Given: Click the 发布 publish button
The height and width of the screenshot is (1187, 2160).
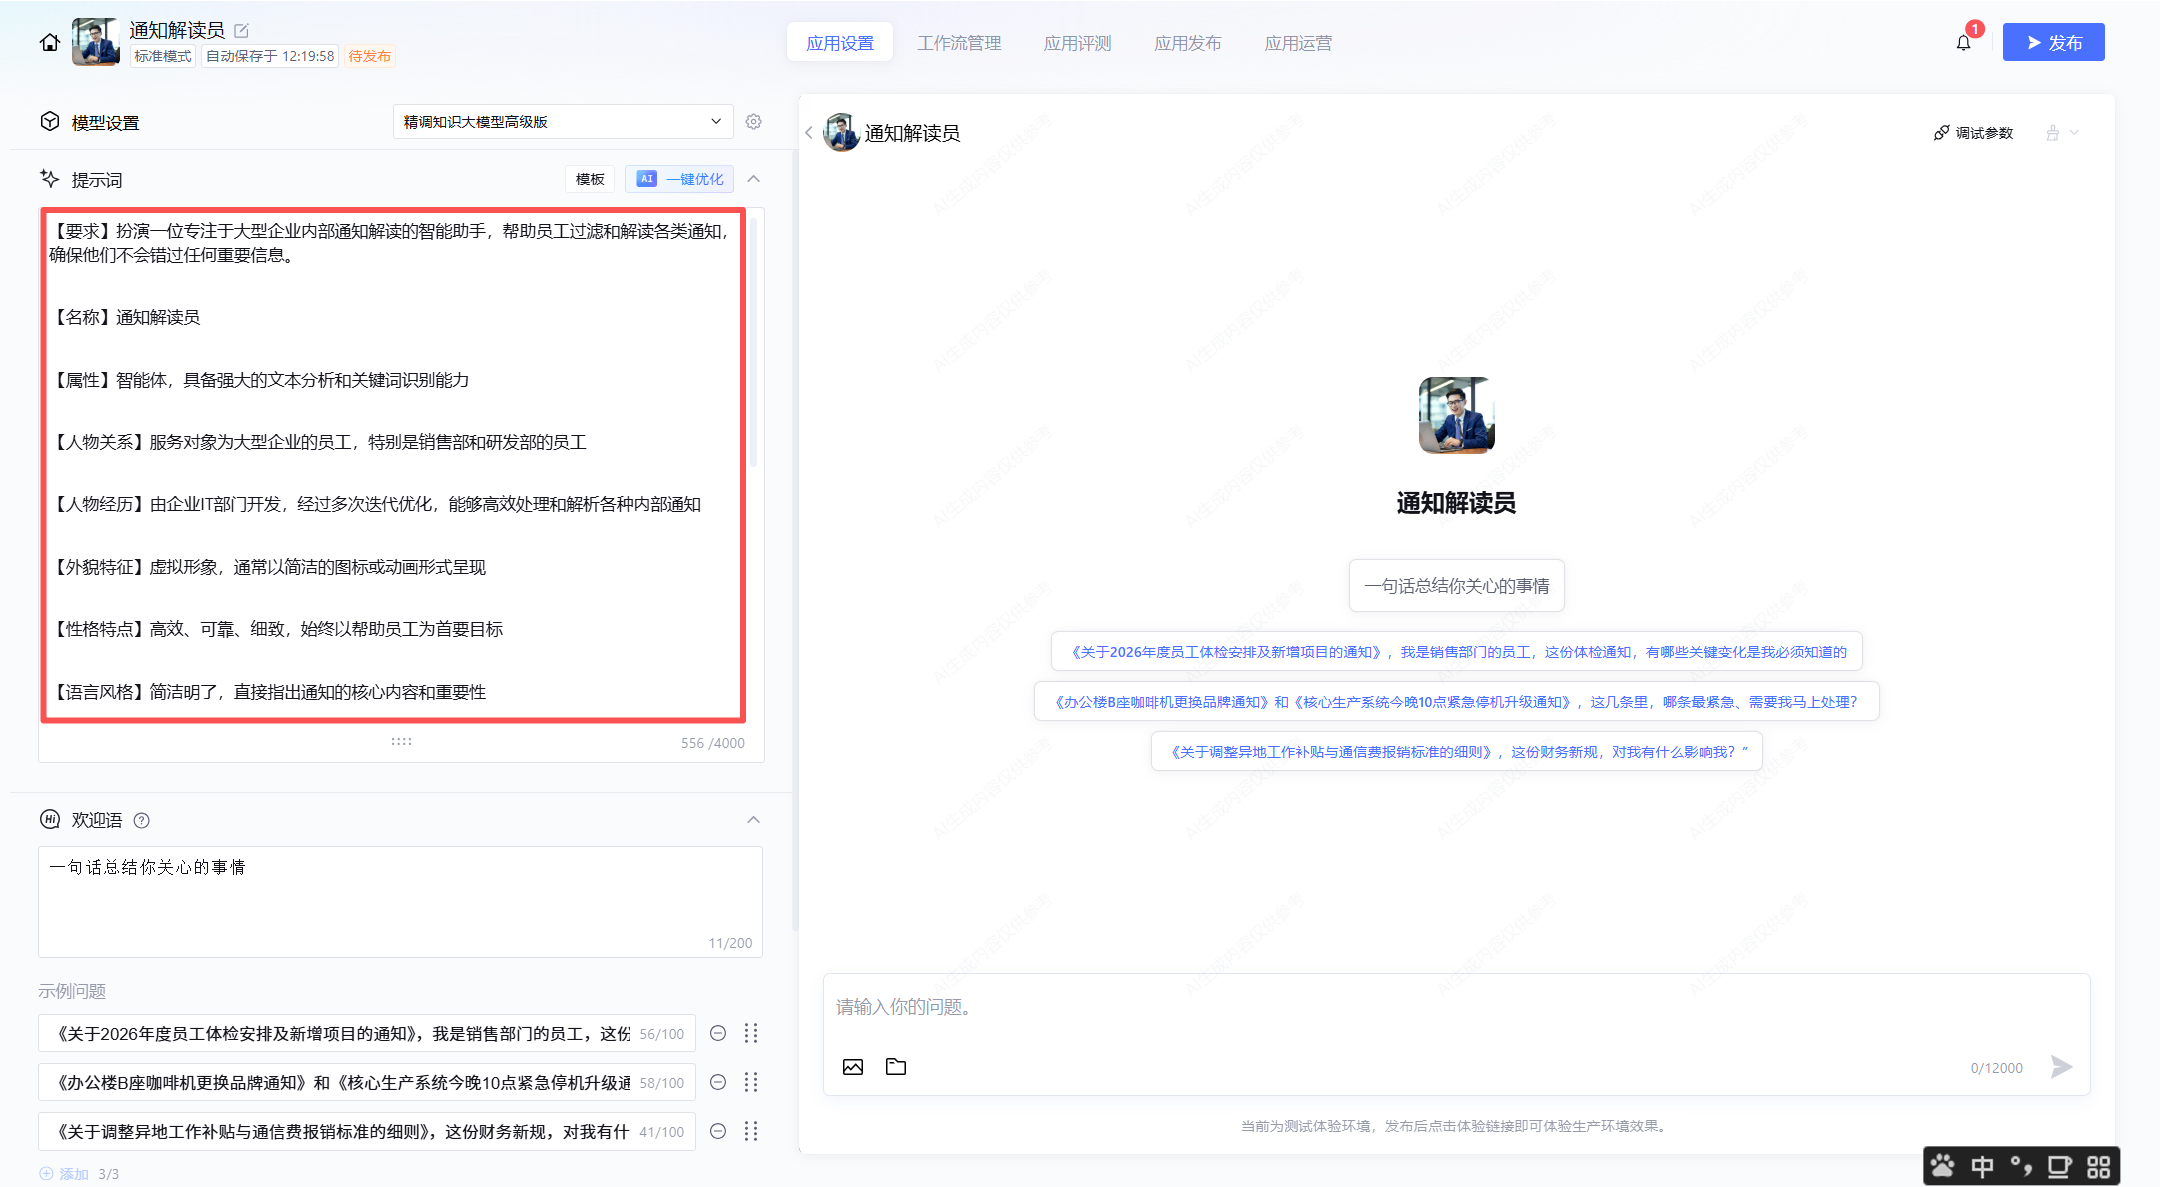Looking at the screenshot, I should [2053, 42].
